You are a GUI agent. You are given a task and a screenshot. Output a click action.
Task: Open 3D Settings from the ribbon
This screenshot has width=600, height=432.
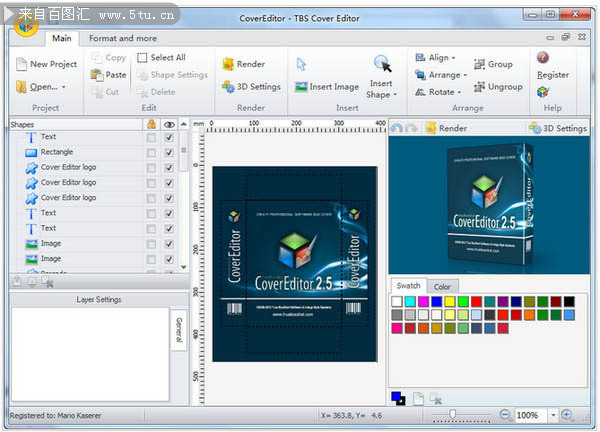229,87
